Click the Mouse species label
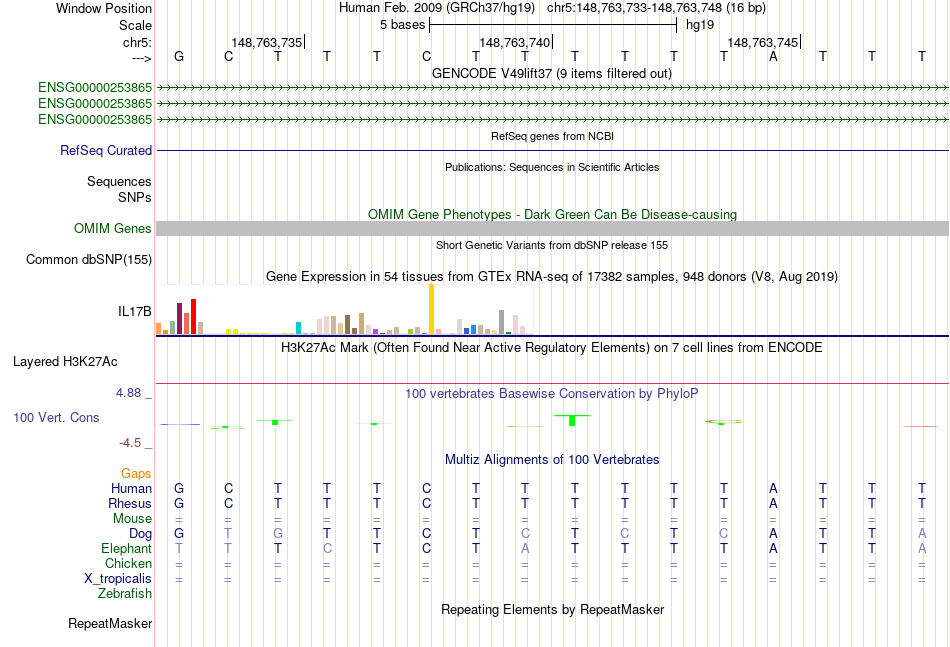This screenshot has width=950, height=647. pyautogui.click(x=132, y=519)
